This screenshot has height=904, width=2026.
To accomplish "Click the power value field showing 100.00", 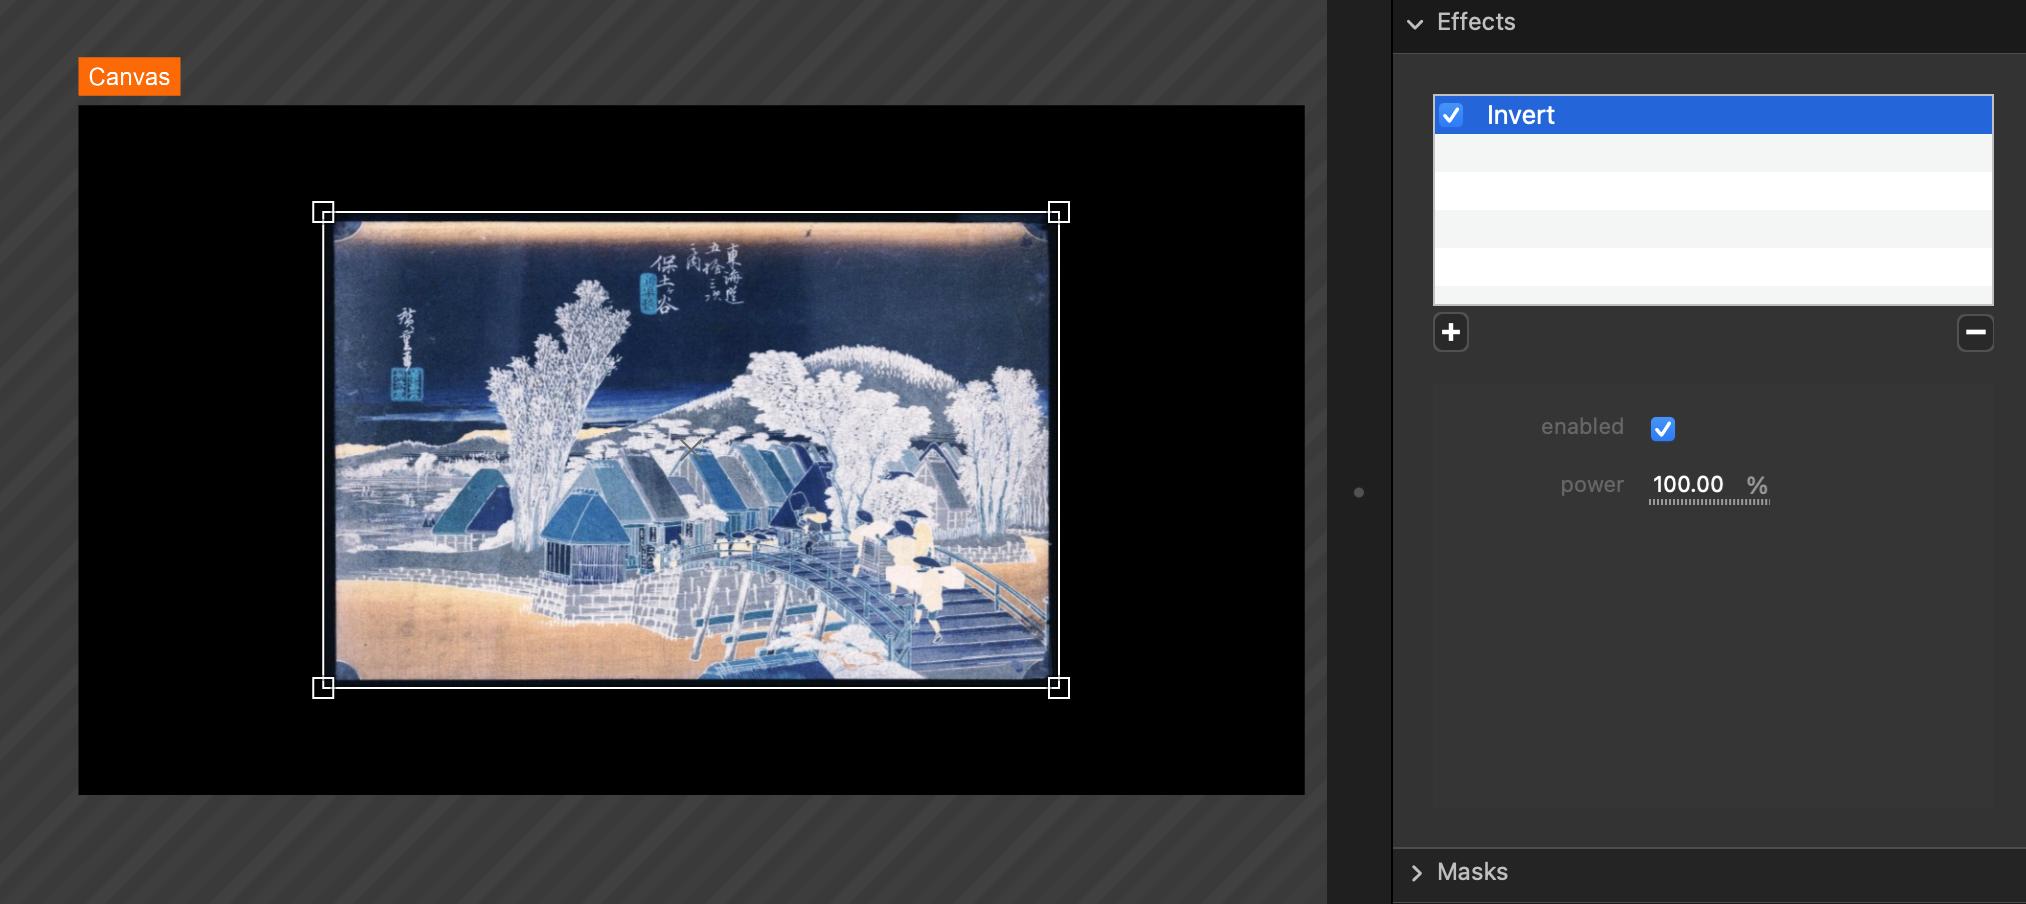I will [1687, 484].
